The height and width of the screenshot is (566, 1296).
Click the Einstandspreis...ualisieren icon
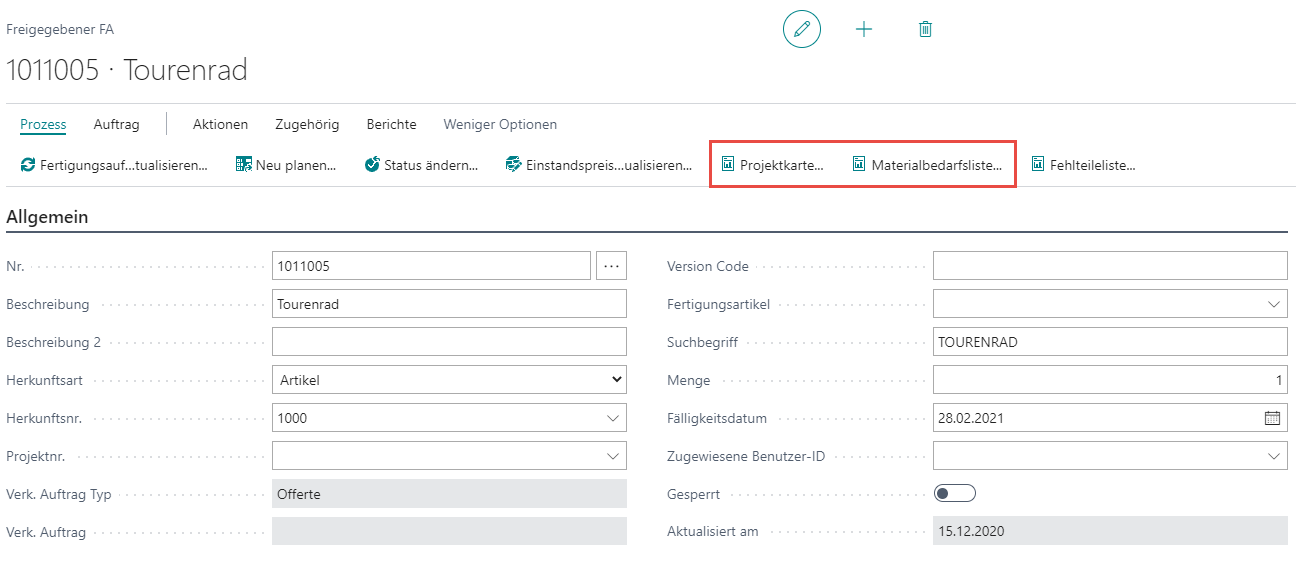tap(514, 165)
